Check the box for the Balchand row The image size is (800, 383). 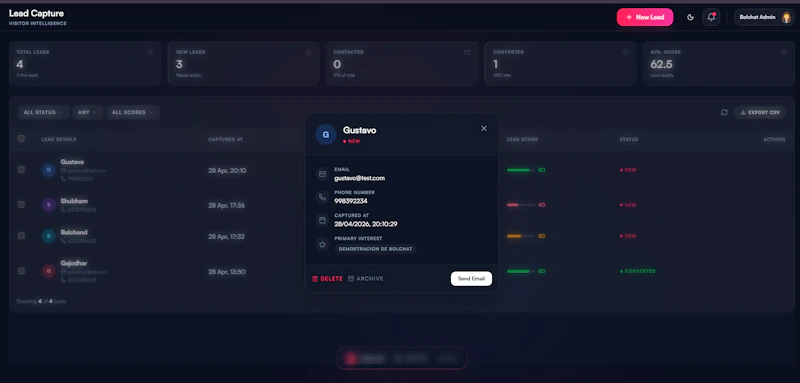point(21,236)
